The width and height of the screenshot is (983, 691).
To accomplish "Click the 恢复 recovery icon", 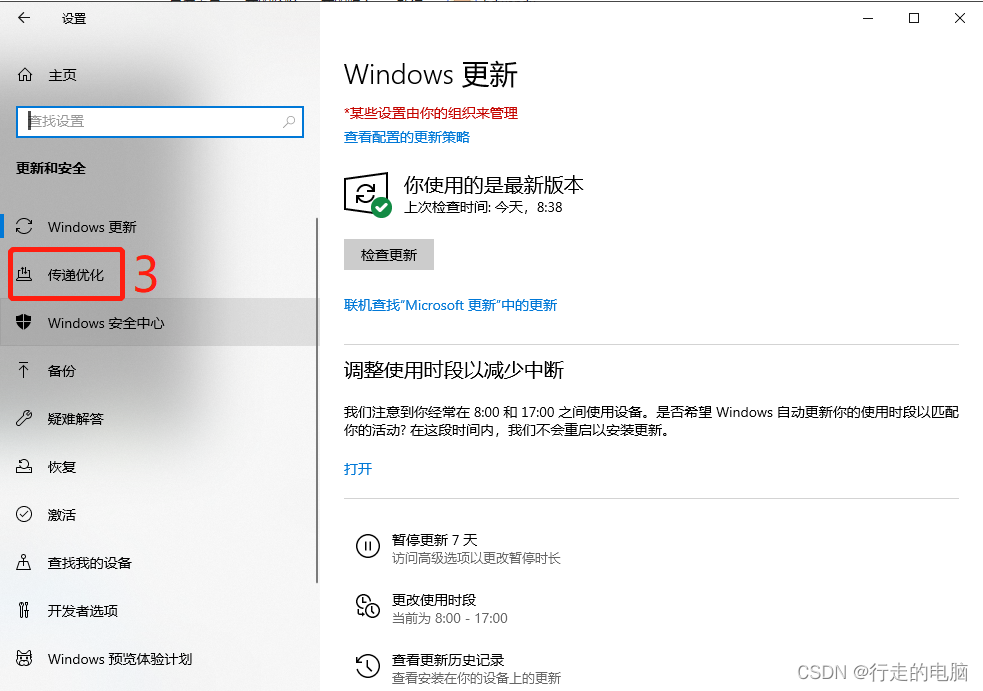I will tap(24, 467).
